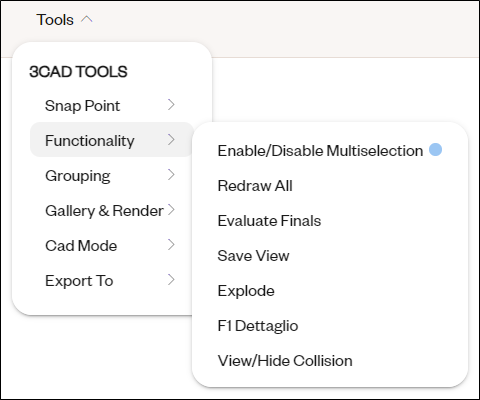
Task: Click the Gallery & Render arrow icon
Action: [x=171, y=210]
